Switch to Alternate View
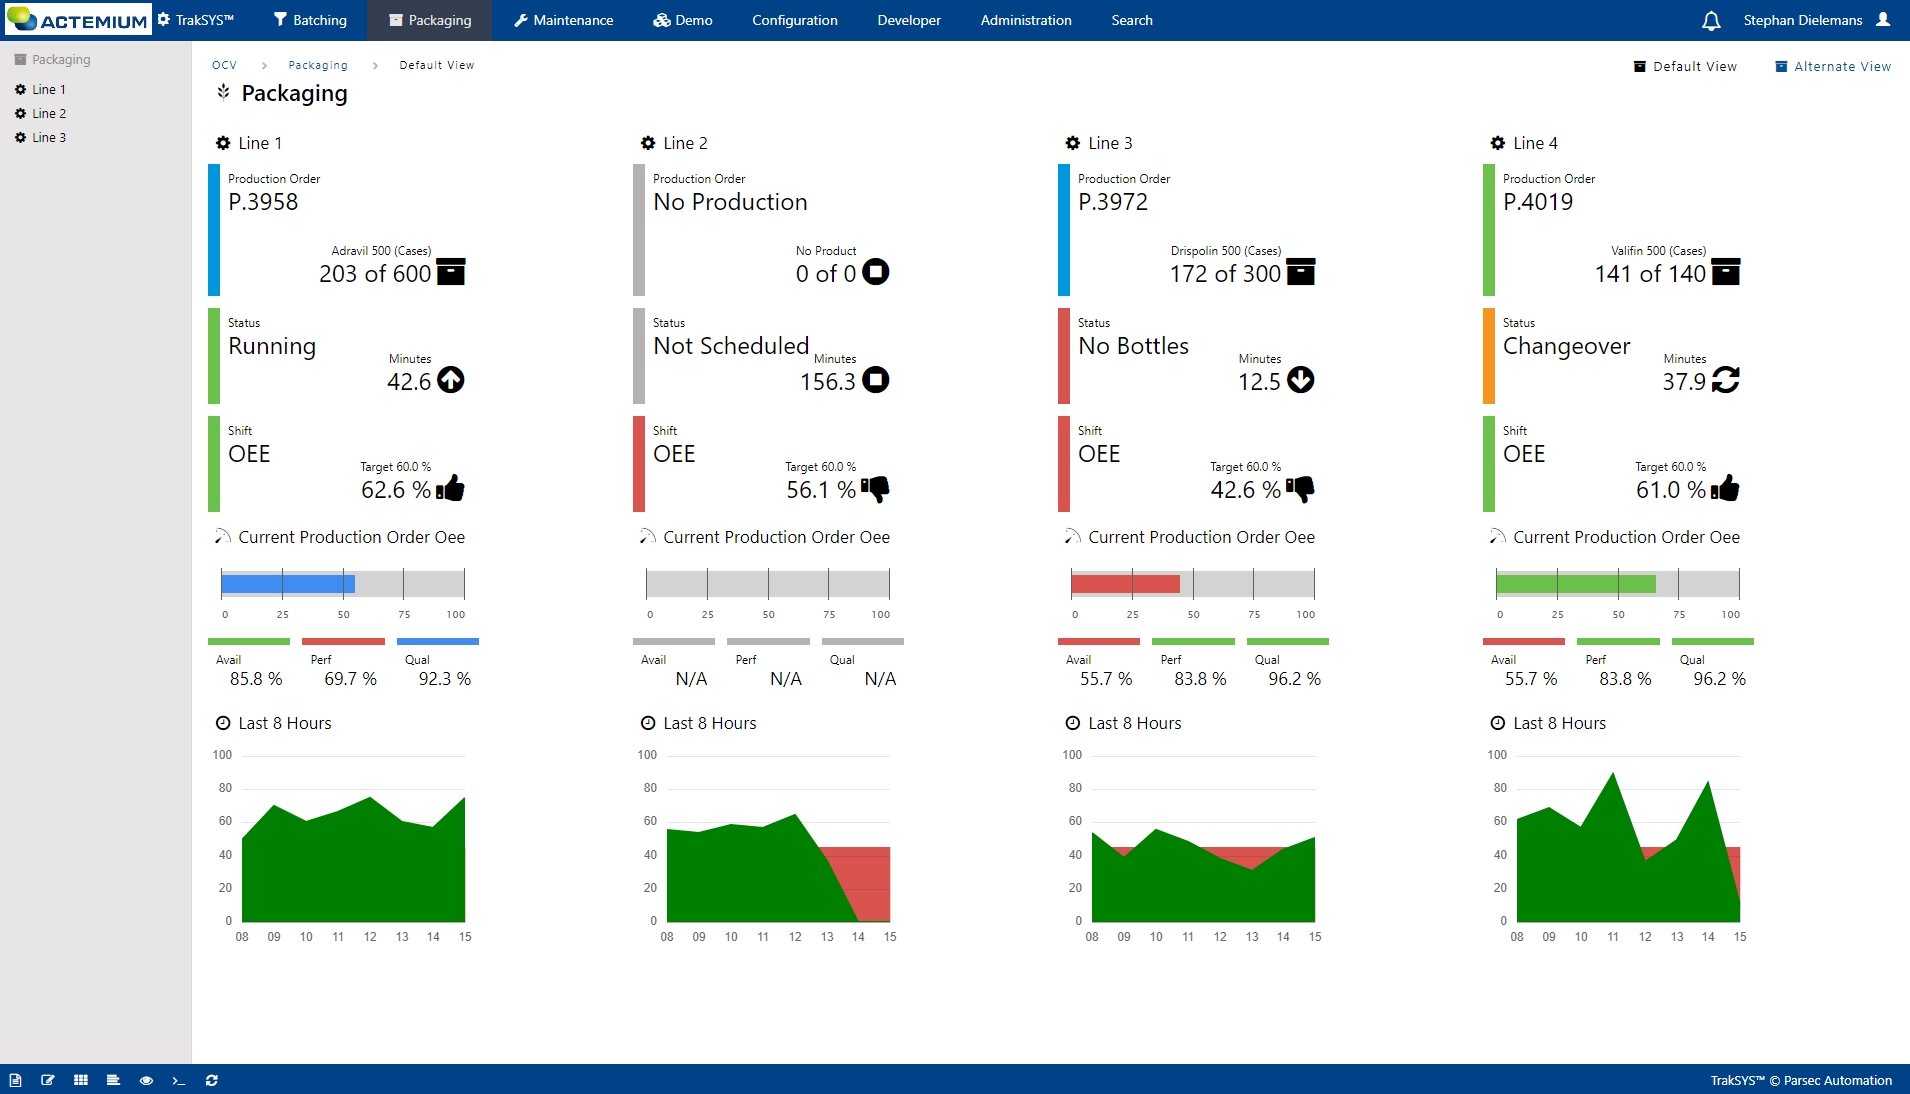This screenshot has height=1094, width=1910. [1833, 67]
